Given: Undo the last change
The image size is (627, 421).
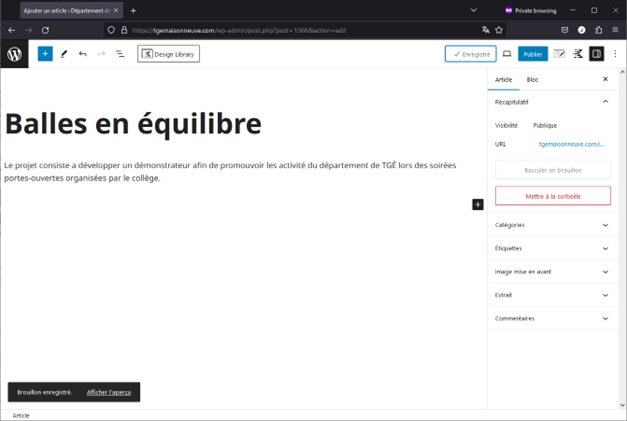Looking at the screenshot, I should (83, 54).
